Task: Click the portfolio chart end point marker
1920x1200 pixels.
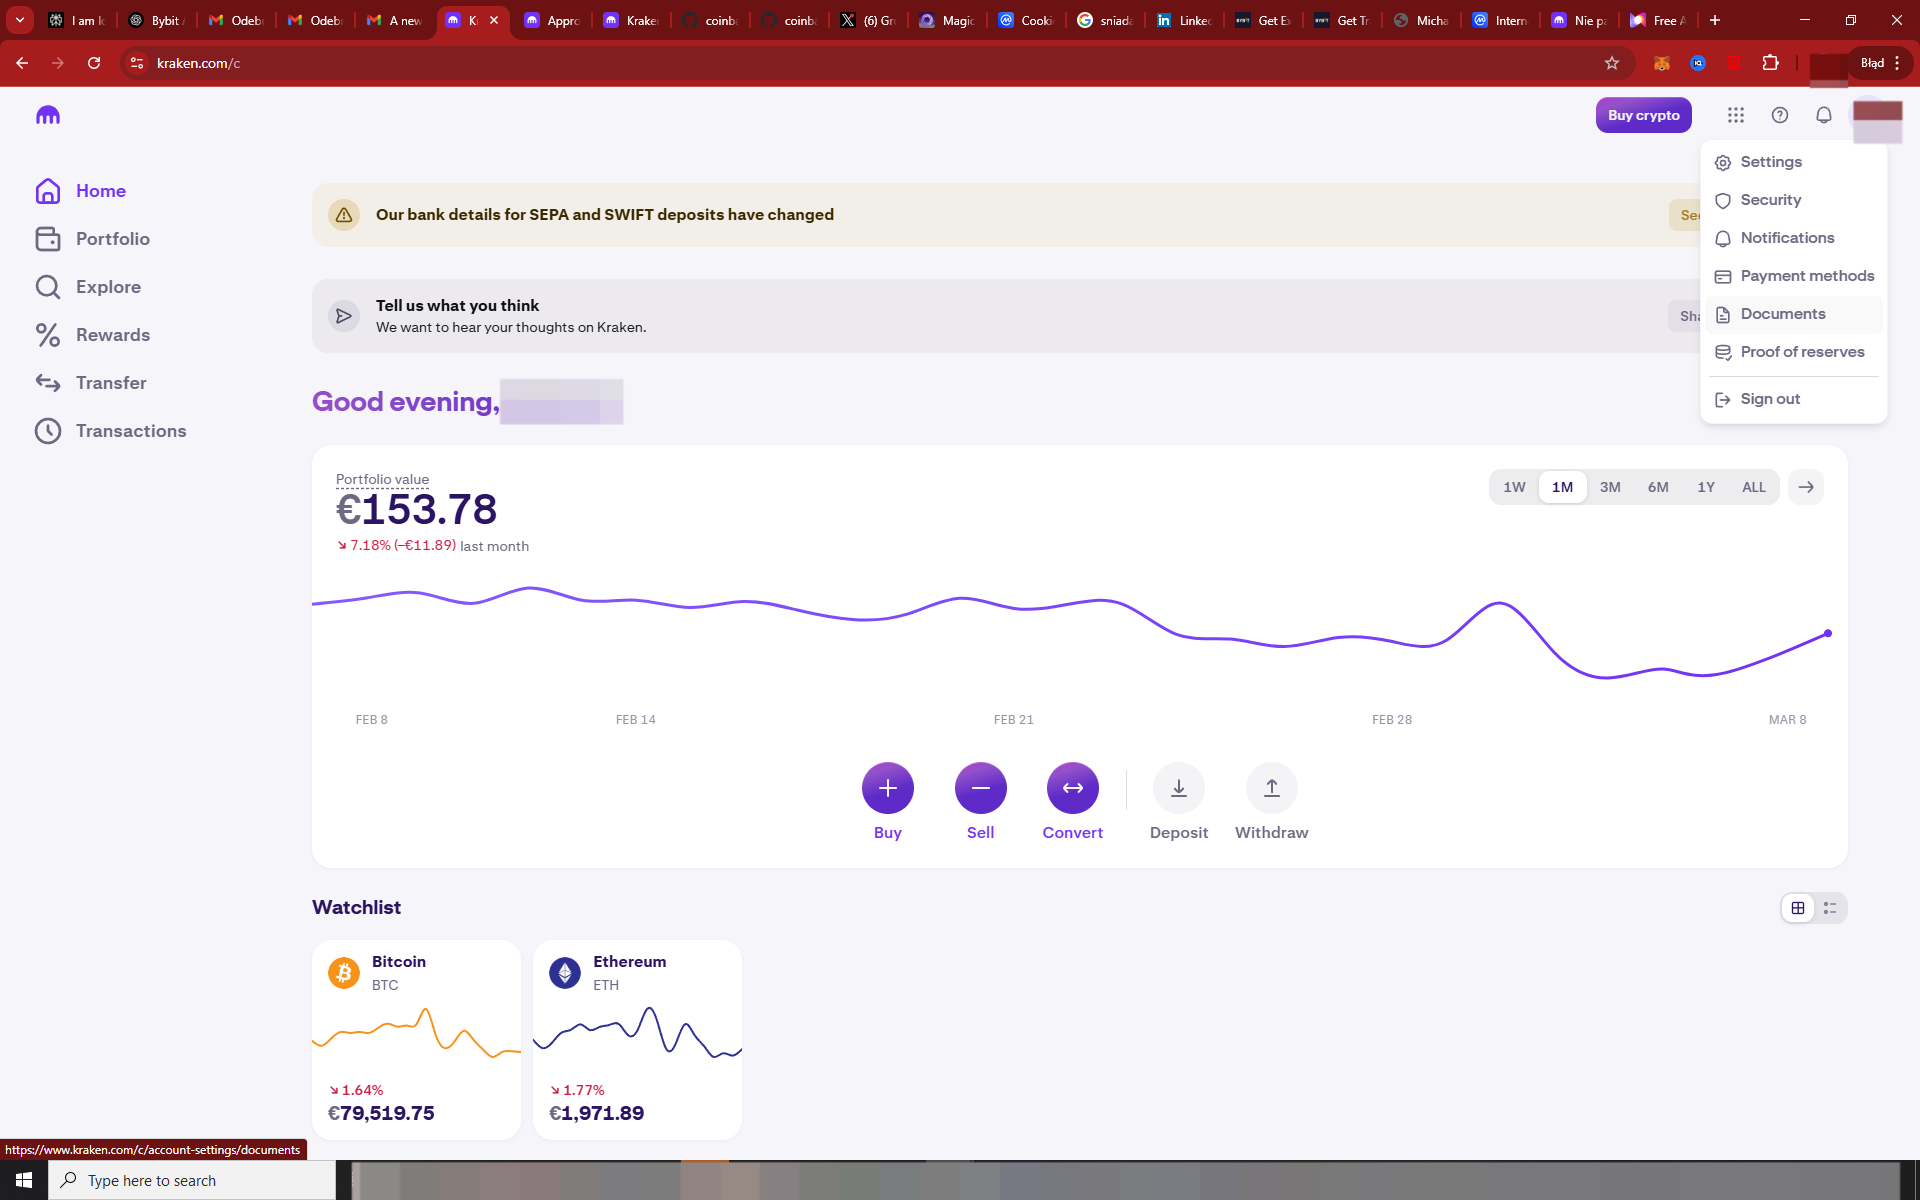Action: coord(1828,633)
